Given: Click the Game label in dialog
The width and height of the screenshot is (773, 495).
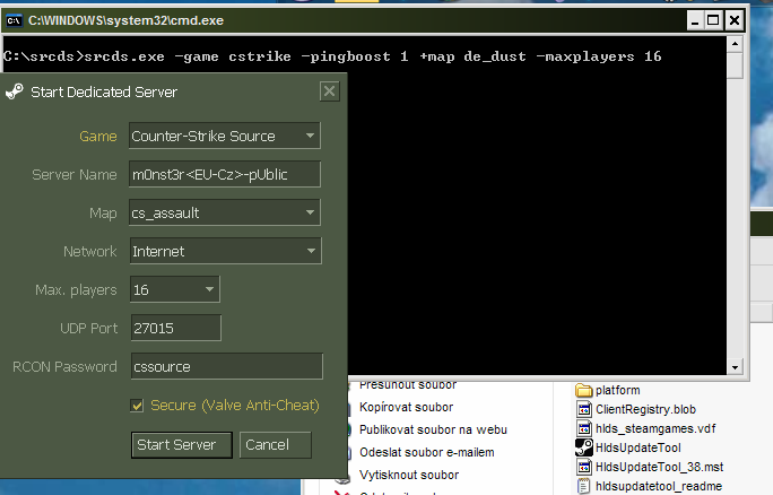Looking at the screenshot, I should click(x=98, y=136).
